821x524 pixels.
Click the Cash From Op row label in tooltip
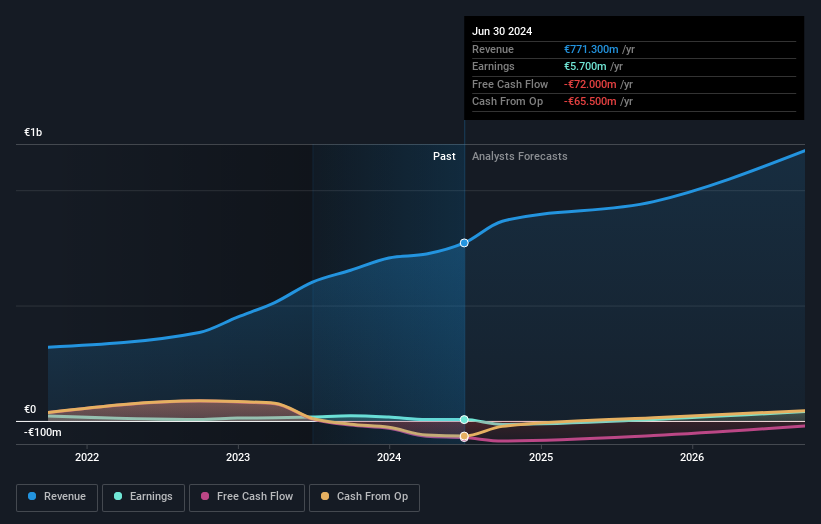507,102
